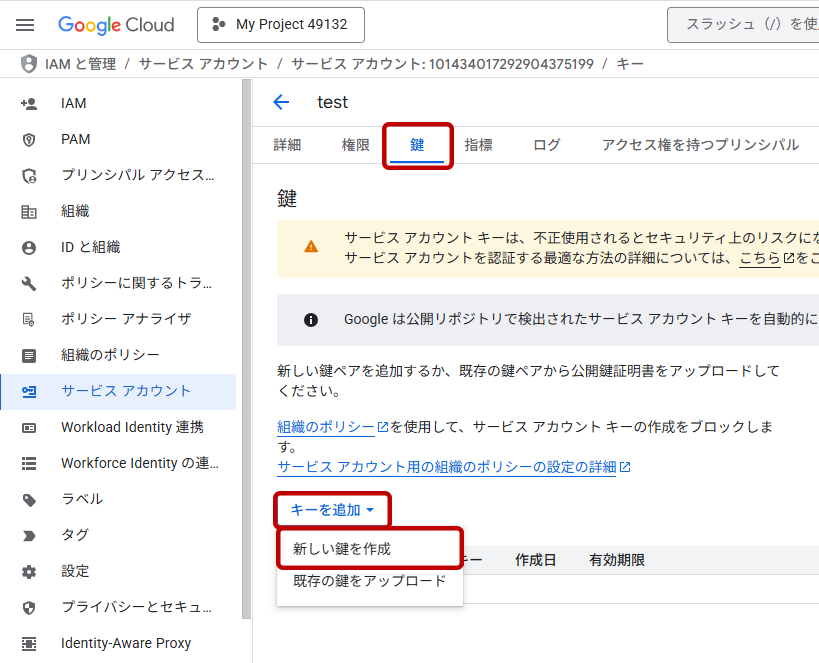Switch to the 指標 tab
The height and width of the screenshot is (663, 819).
click(478, 145)
